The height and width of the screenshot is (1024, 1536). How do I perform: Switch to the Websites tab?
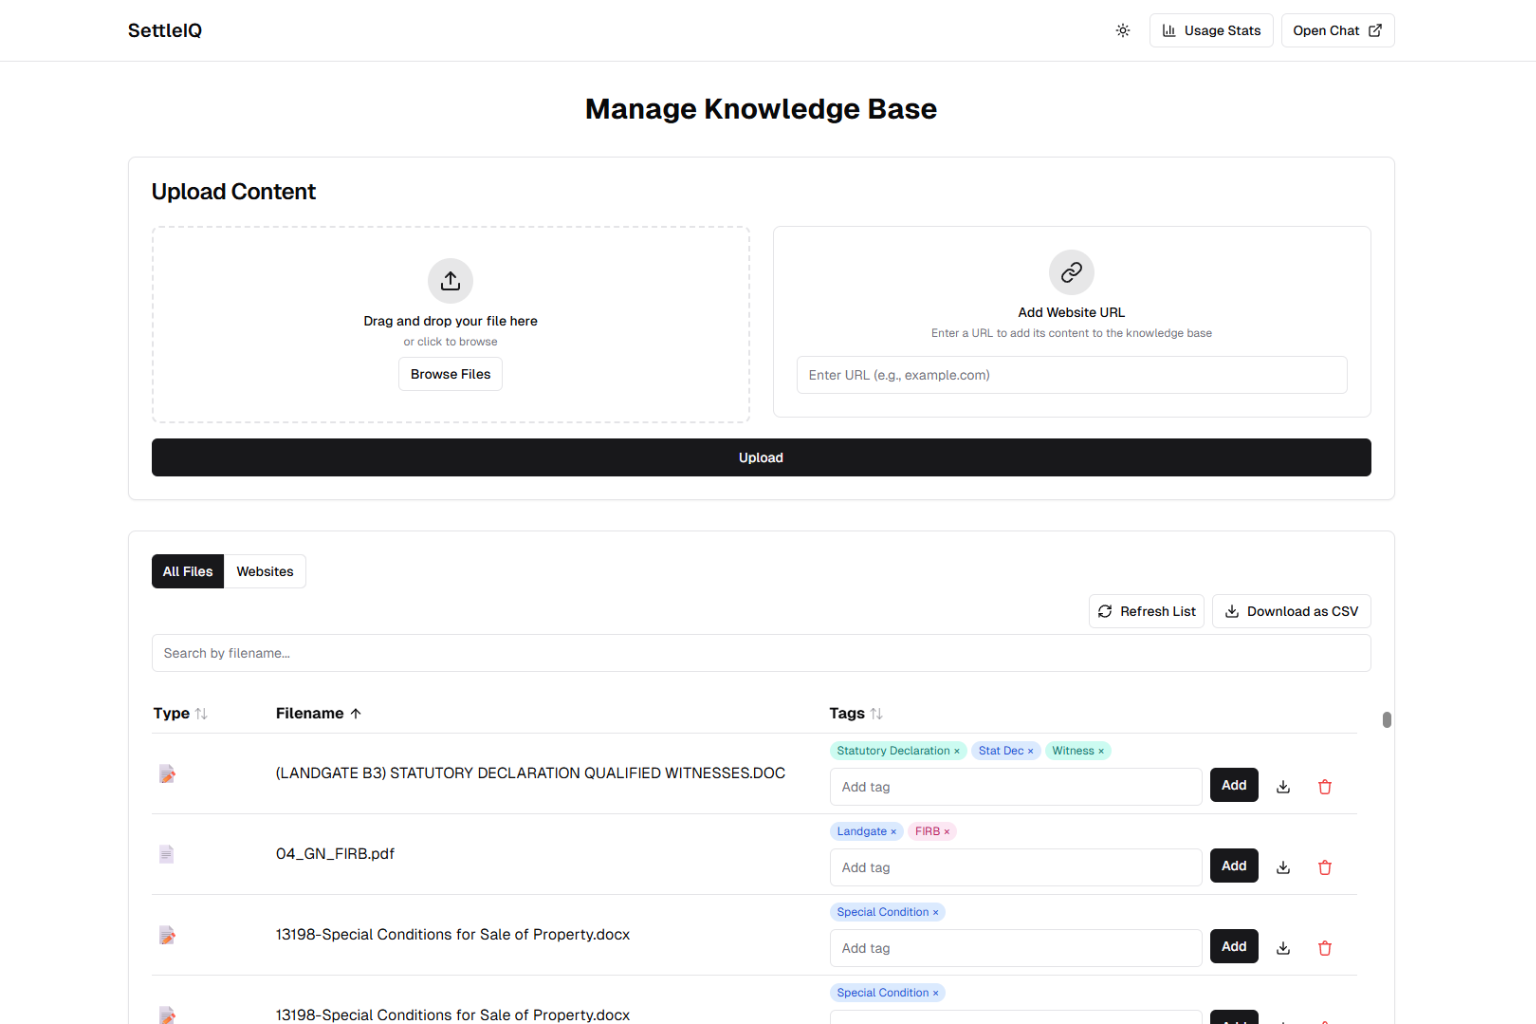pos(264,571)
